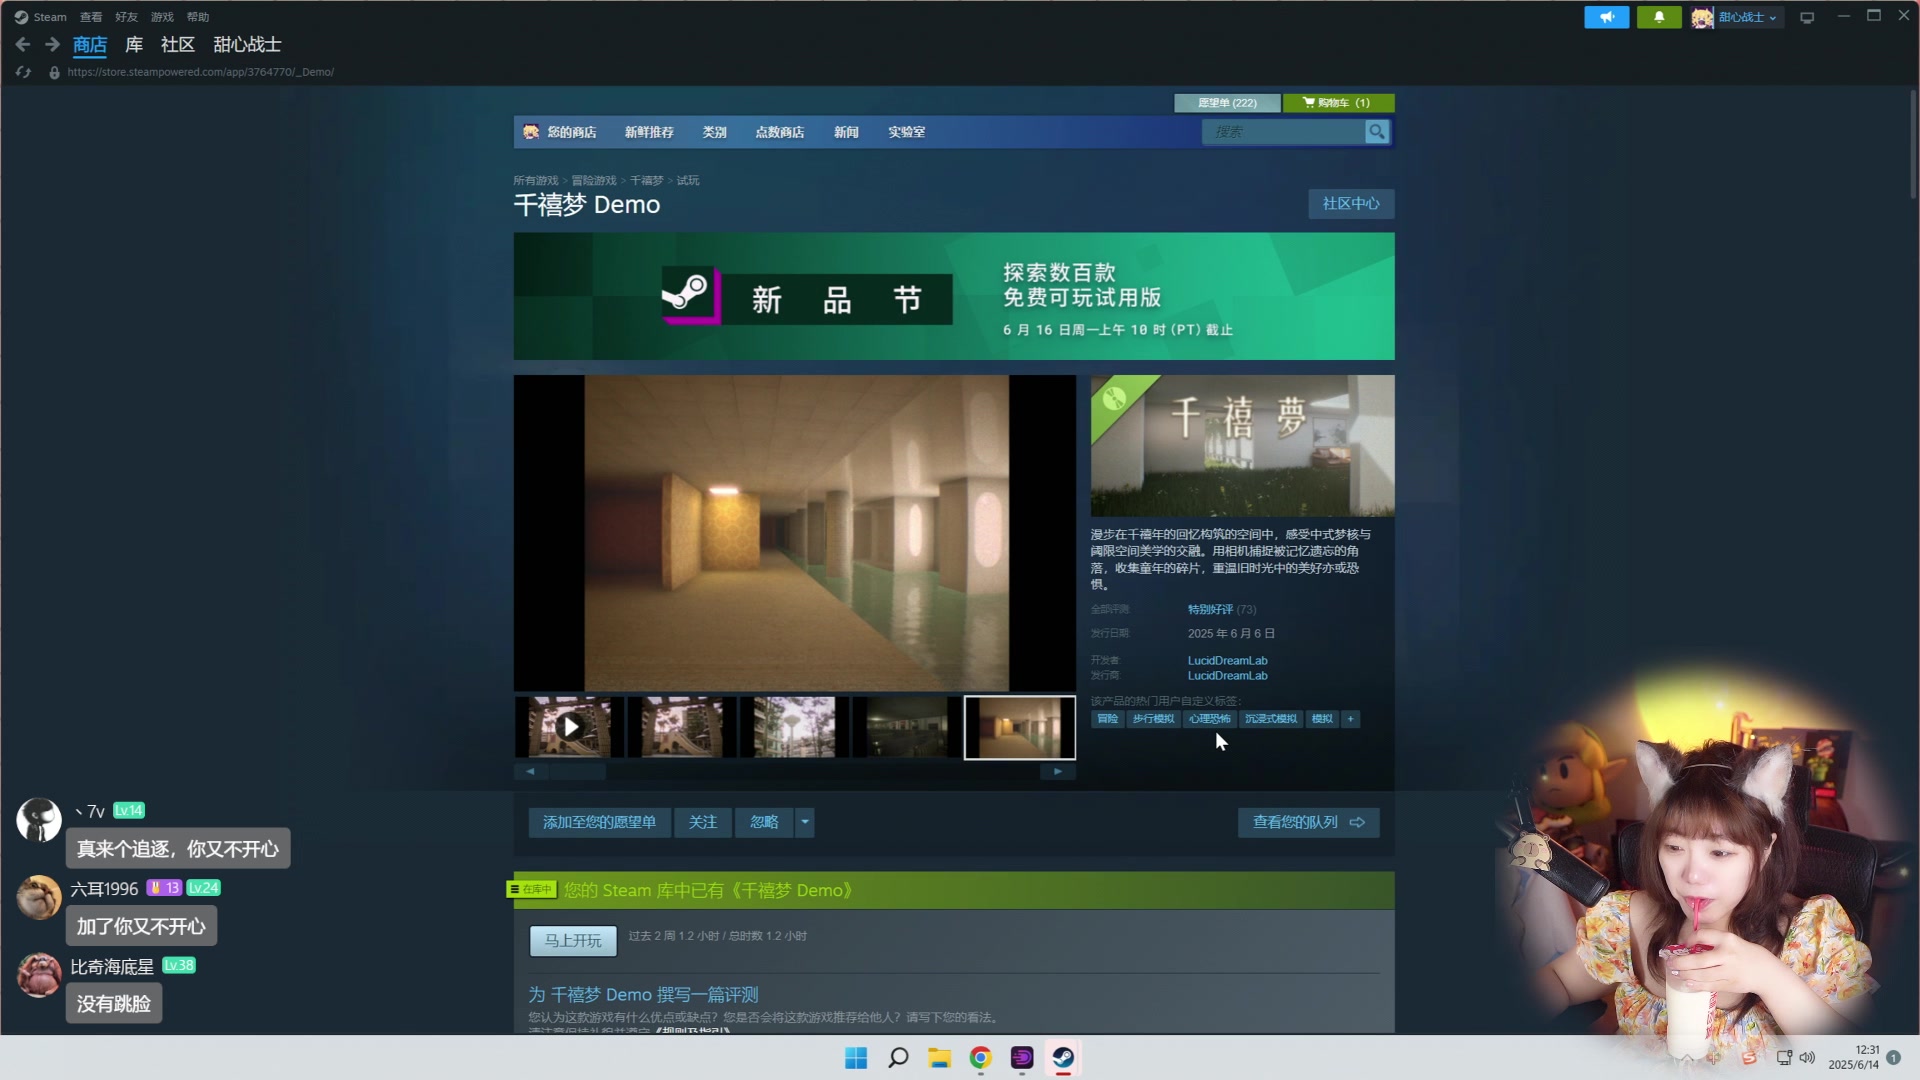Toggle Big Picture mode monitor icon

[1807, 17]
